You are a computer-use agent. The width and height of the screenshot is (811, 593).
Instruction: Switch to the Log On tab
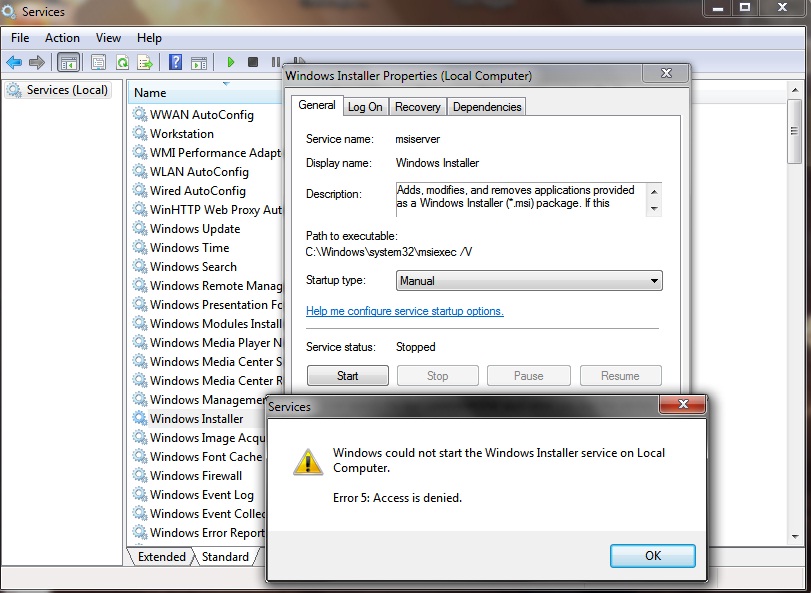coord(365,107)
